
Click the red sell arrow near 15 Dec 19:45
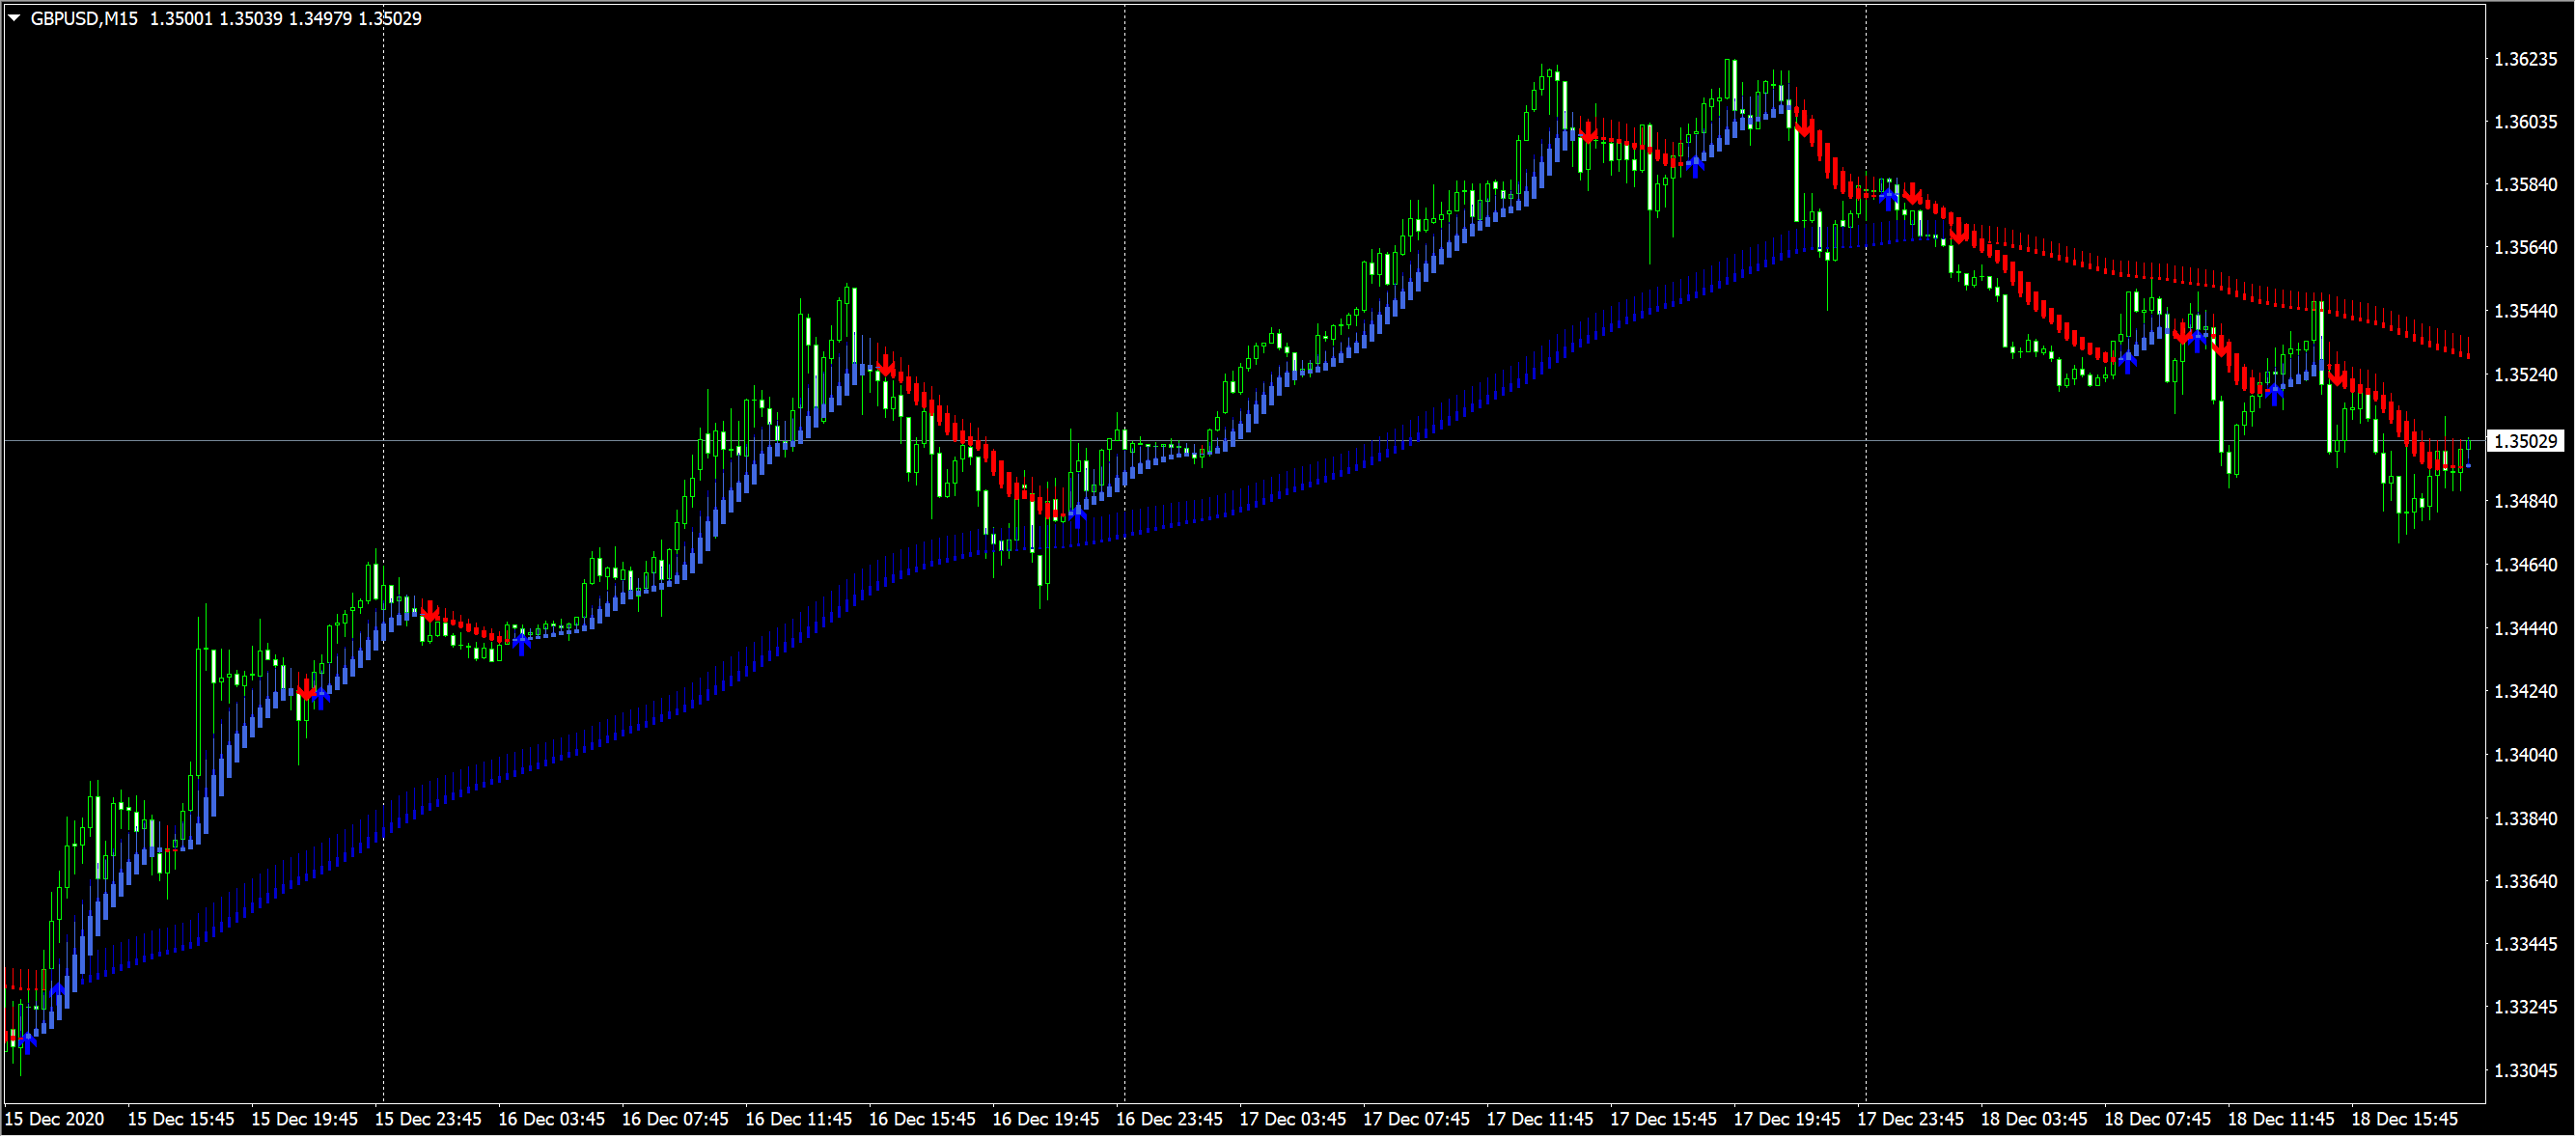point(306,691)
